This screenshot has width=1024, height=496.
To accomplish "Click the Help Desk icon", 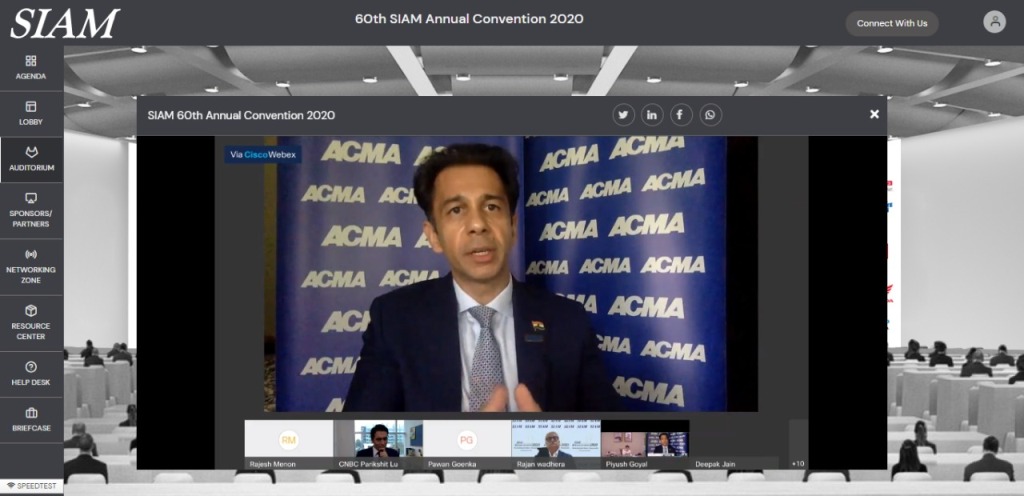I will point(31,373).
